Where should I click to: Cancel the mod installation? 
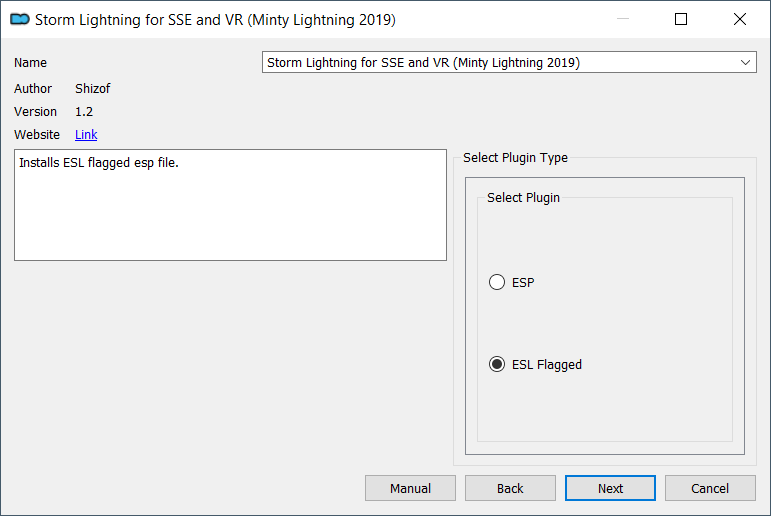(x=710, y=488)
